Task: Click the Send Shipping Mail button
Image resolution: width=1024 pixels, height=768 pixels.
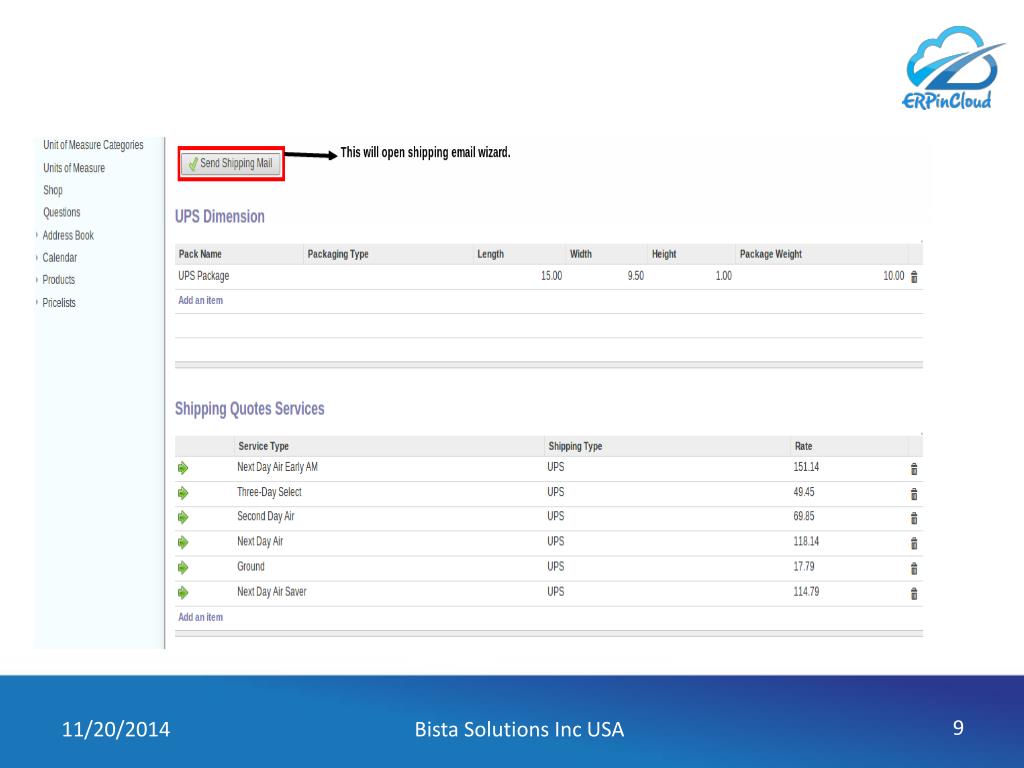Action: tap(231, 163)
